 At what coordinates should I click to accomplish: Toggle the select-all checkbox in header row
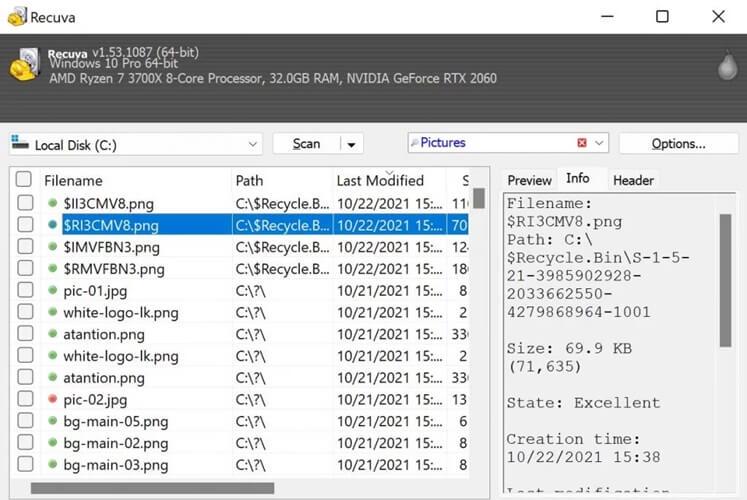point(23,179)
